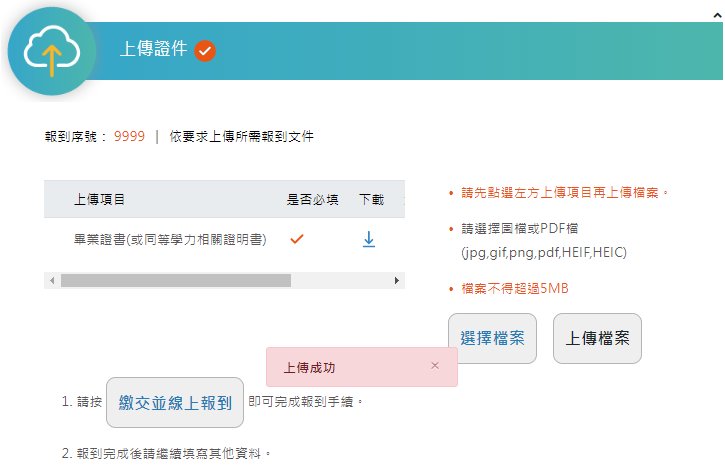Click the 上傳項目 column header
The width and height of the screenshot is (725, 476).
100,200
